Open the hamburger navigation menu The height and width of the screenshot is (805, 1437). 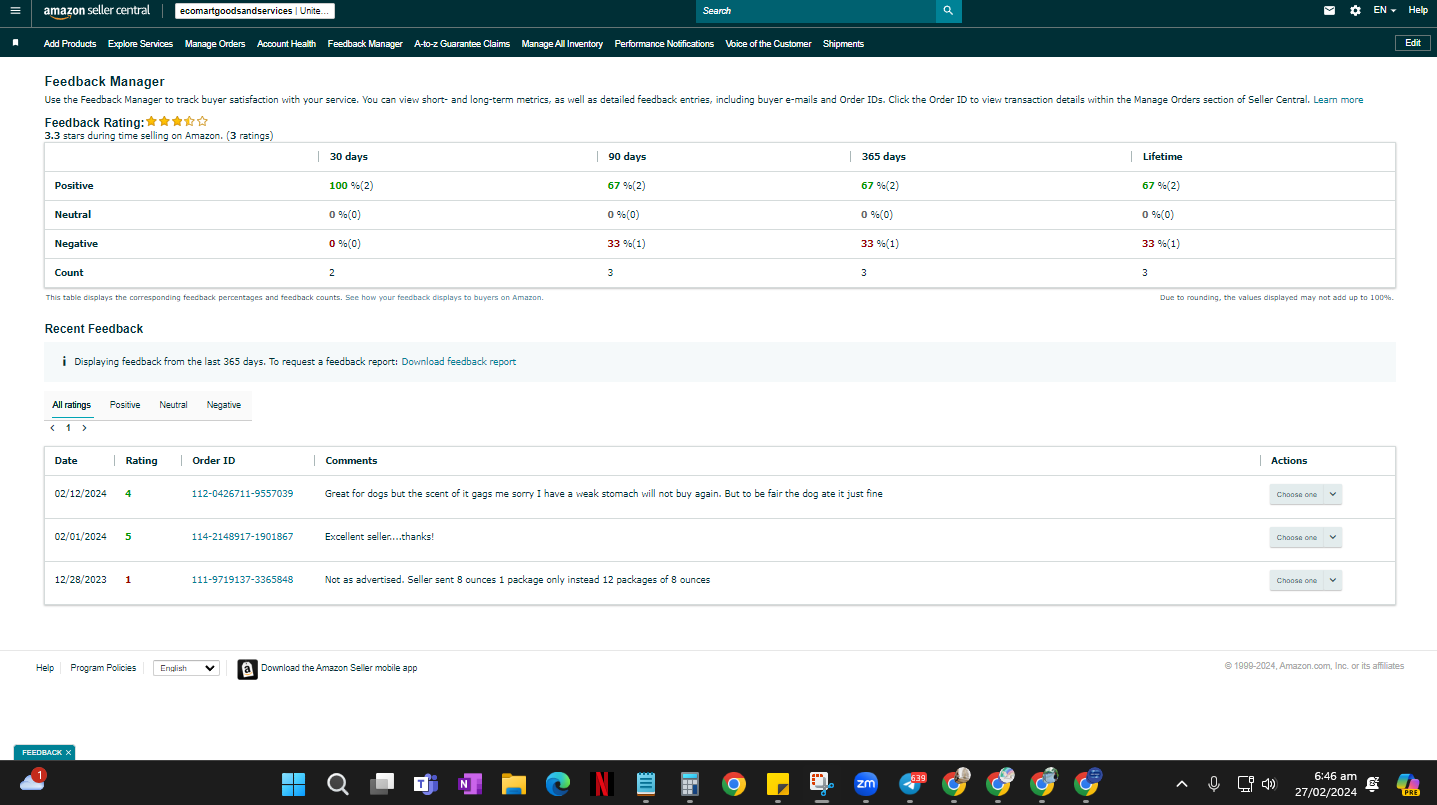[x=15, y=10]
